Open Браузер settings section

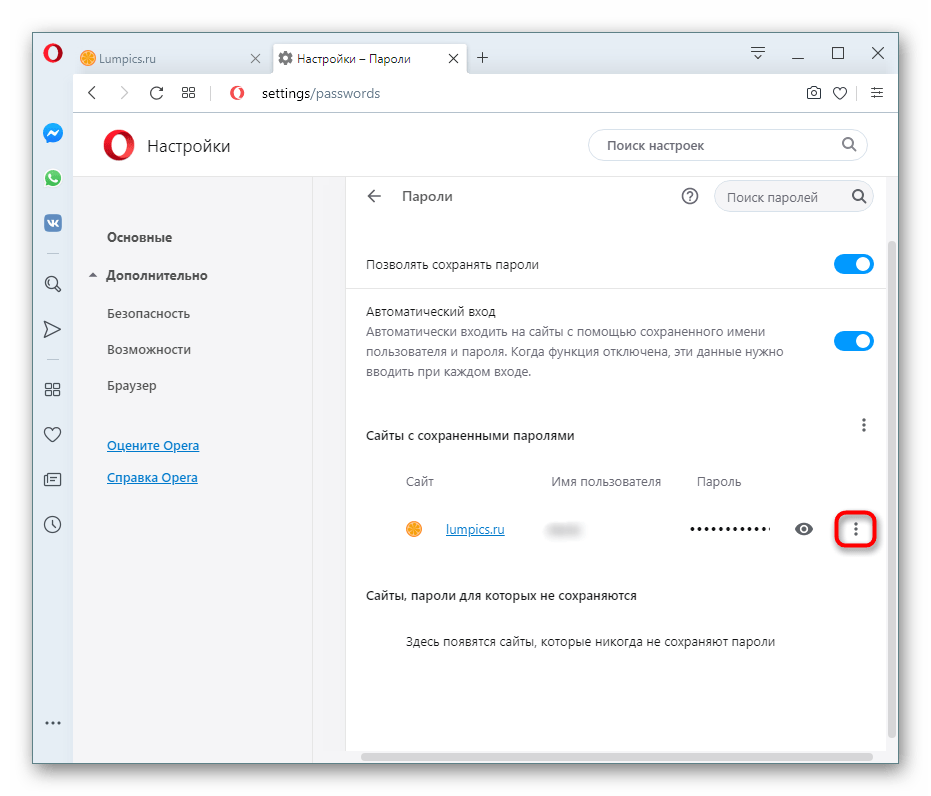coord(132,386)
